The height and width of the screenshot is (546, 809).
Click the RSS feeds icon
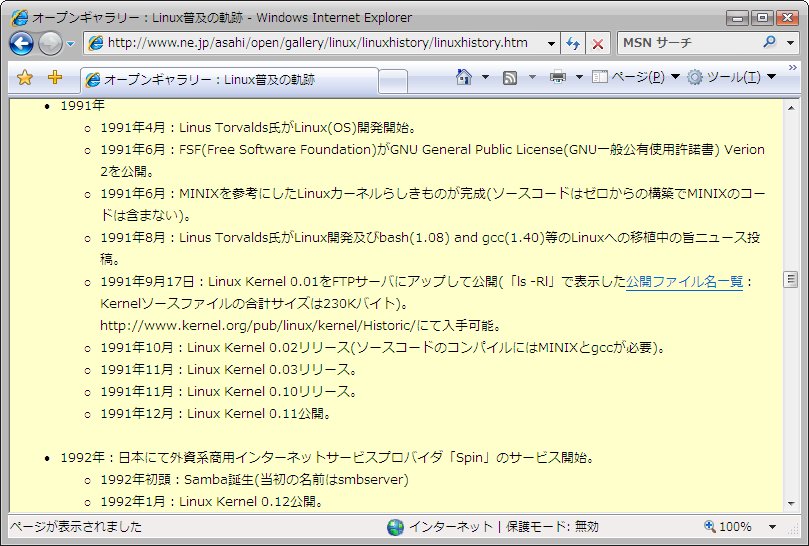point(510,78)
